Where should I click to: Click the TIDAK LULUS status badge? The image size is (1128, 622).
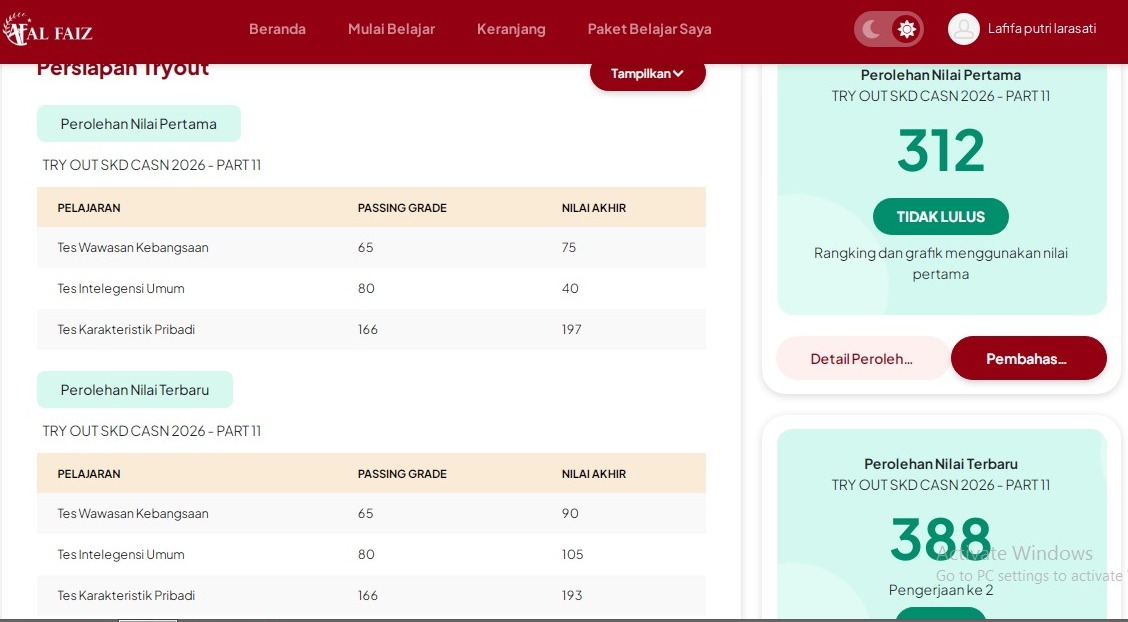tap(940, 216)
